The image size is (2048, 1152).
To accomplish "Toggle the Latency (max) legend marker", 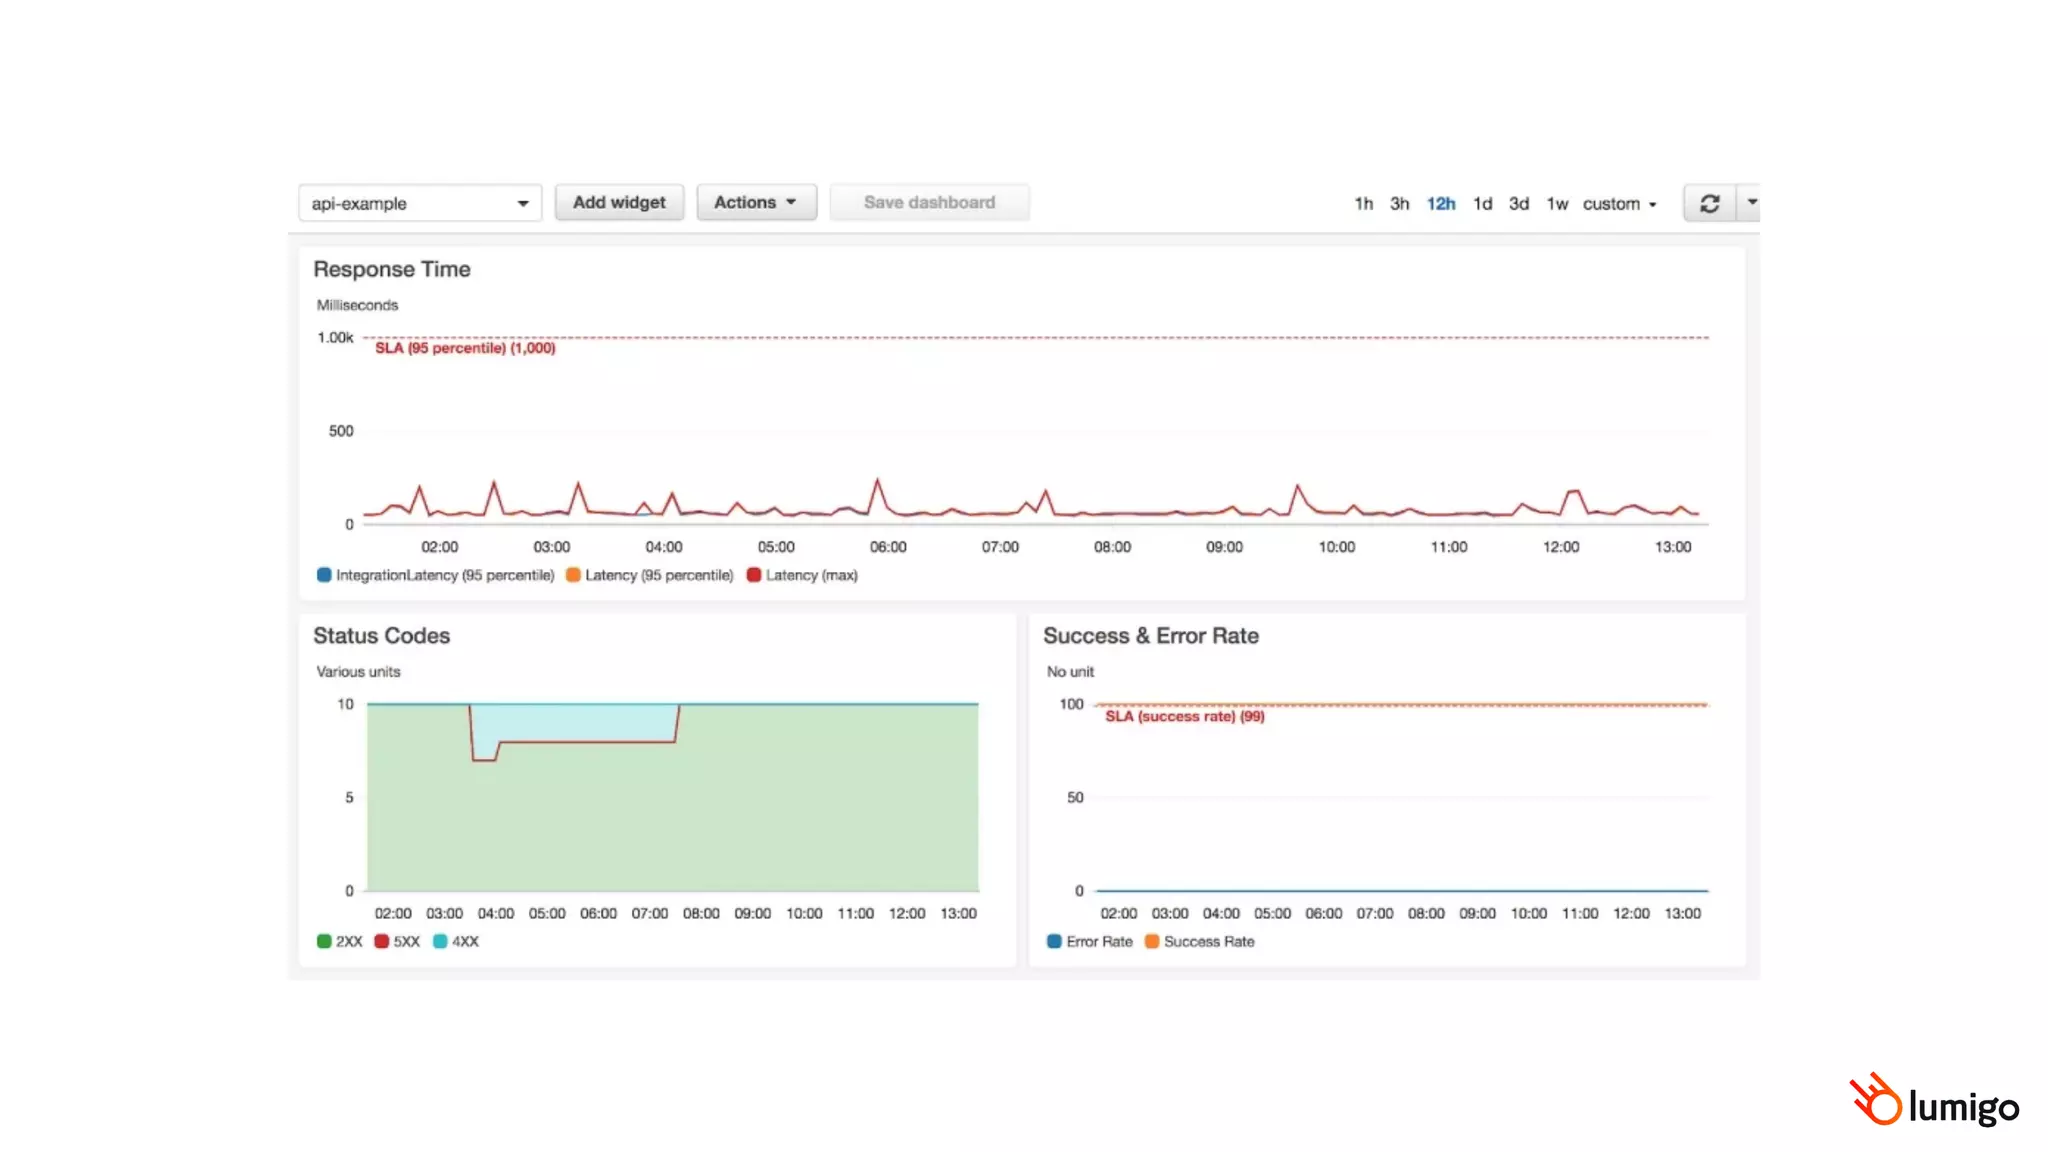I will pos(754,575).
